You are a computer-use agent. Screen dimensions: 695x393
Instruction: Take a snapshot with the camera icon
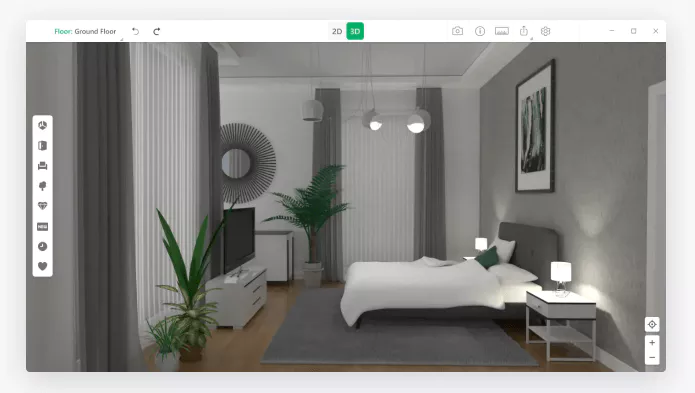(457, 31)
